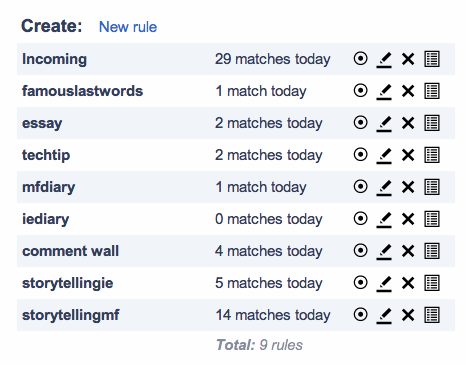This screenshot has width=466, height=365.
Task: Select the comment wall rule name
Action: point(70,251)
